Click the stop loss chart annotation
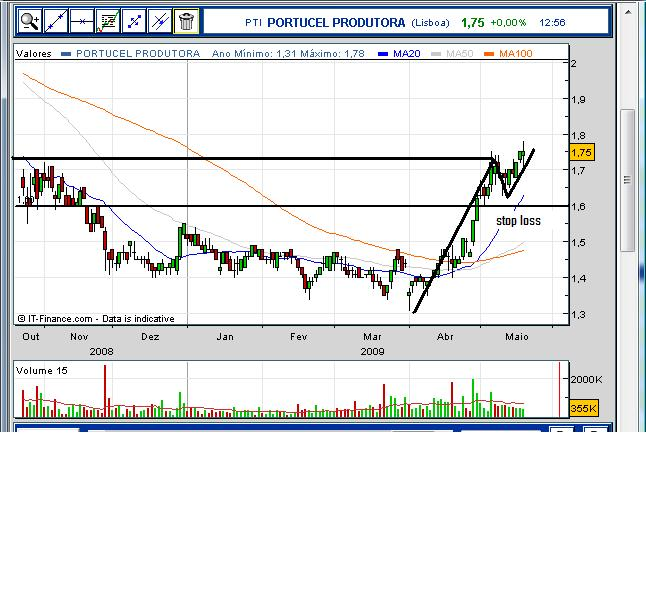646x601 pixels. [518, 221]
